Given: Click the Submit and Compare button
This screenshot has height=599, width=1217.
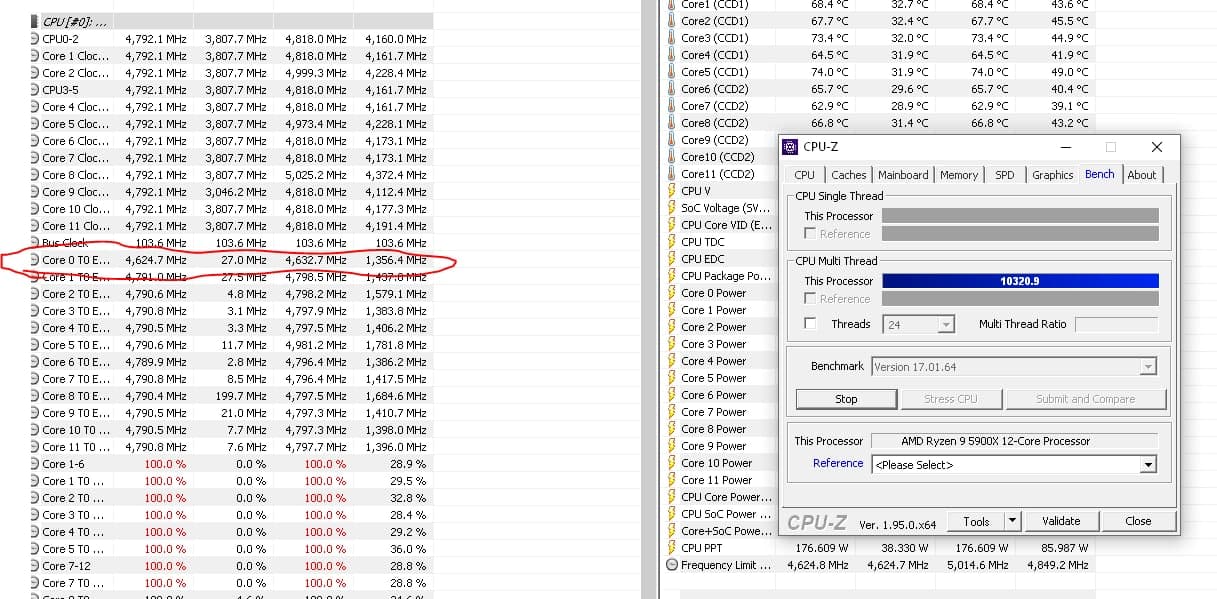Looking at the screenshot, I should (1085, 399).
